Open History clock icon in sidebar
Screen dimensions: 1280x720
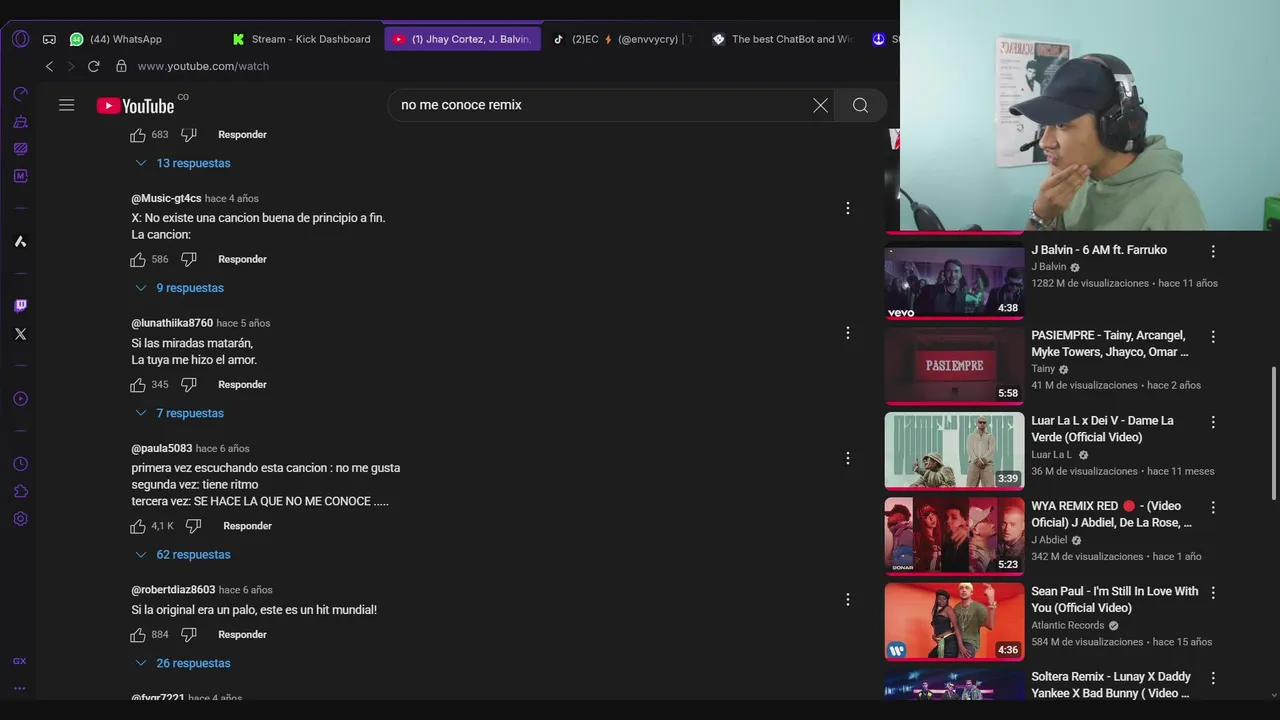pyautogui.click(x=20, y=464)
